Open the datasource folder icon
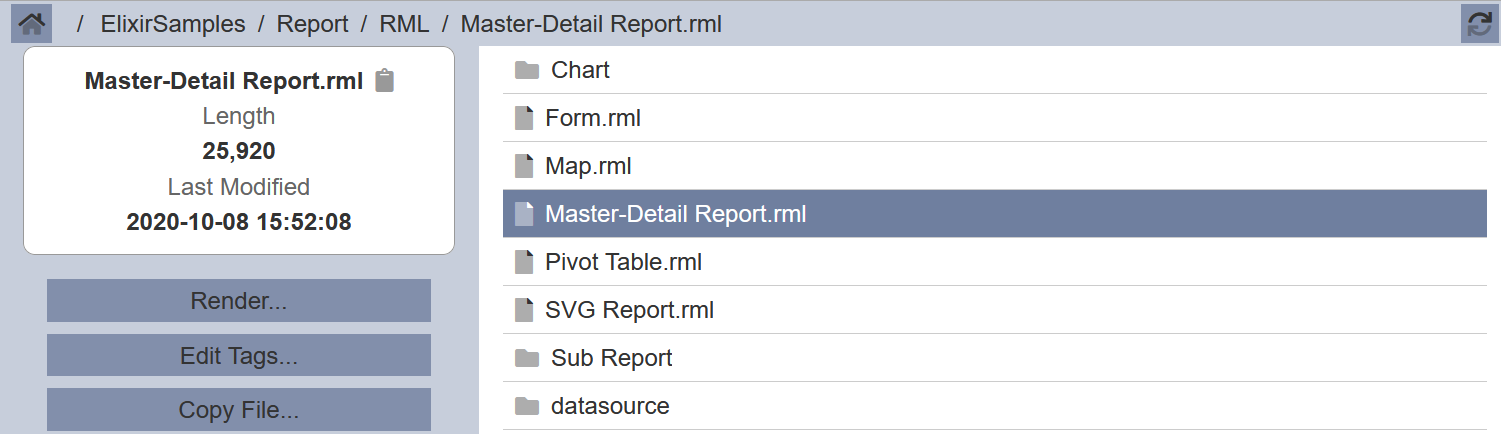Screen dimensions: 1501x434 (x=526, y=406)
